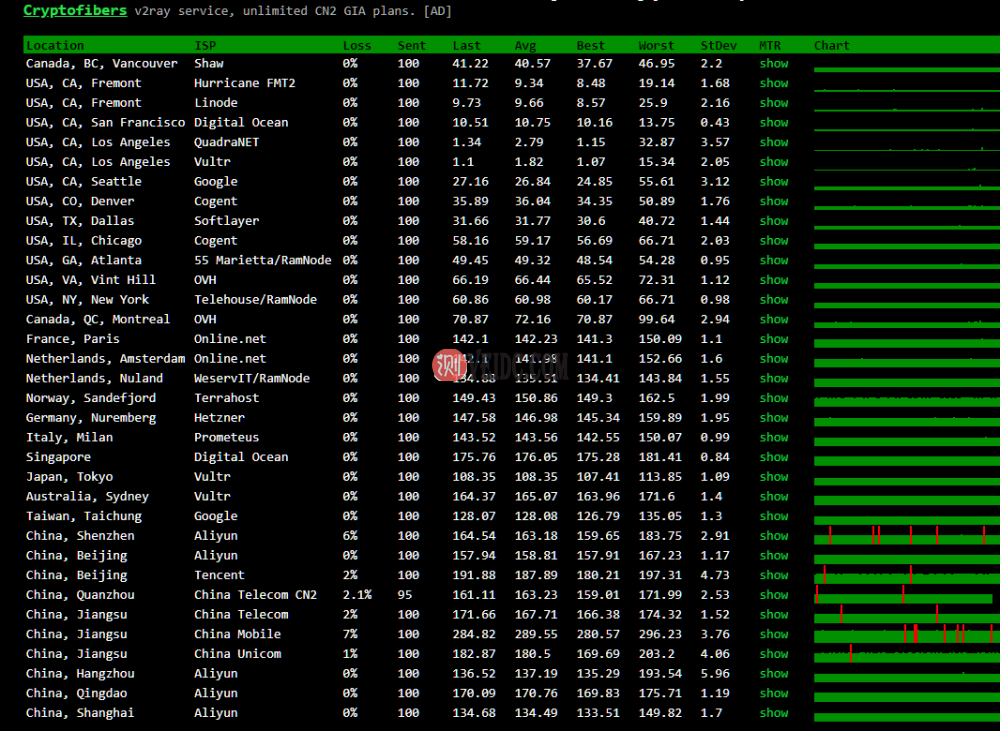Image resolution: width=1000 pixels, height=731 pixels.
Task: Click the Shenzhen Aliyun latency chart
Action: [905, 536]
